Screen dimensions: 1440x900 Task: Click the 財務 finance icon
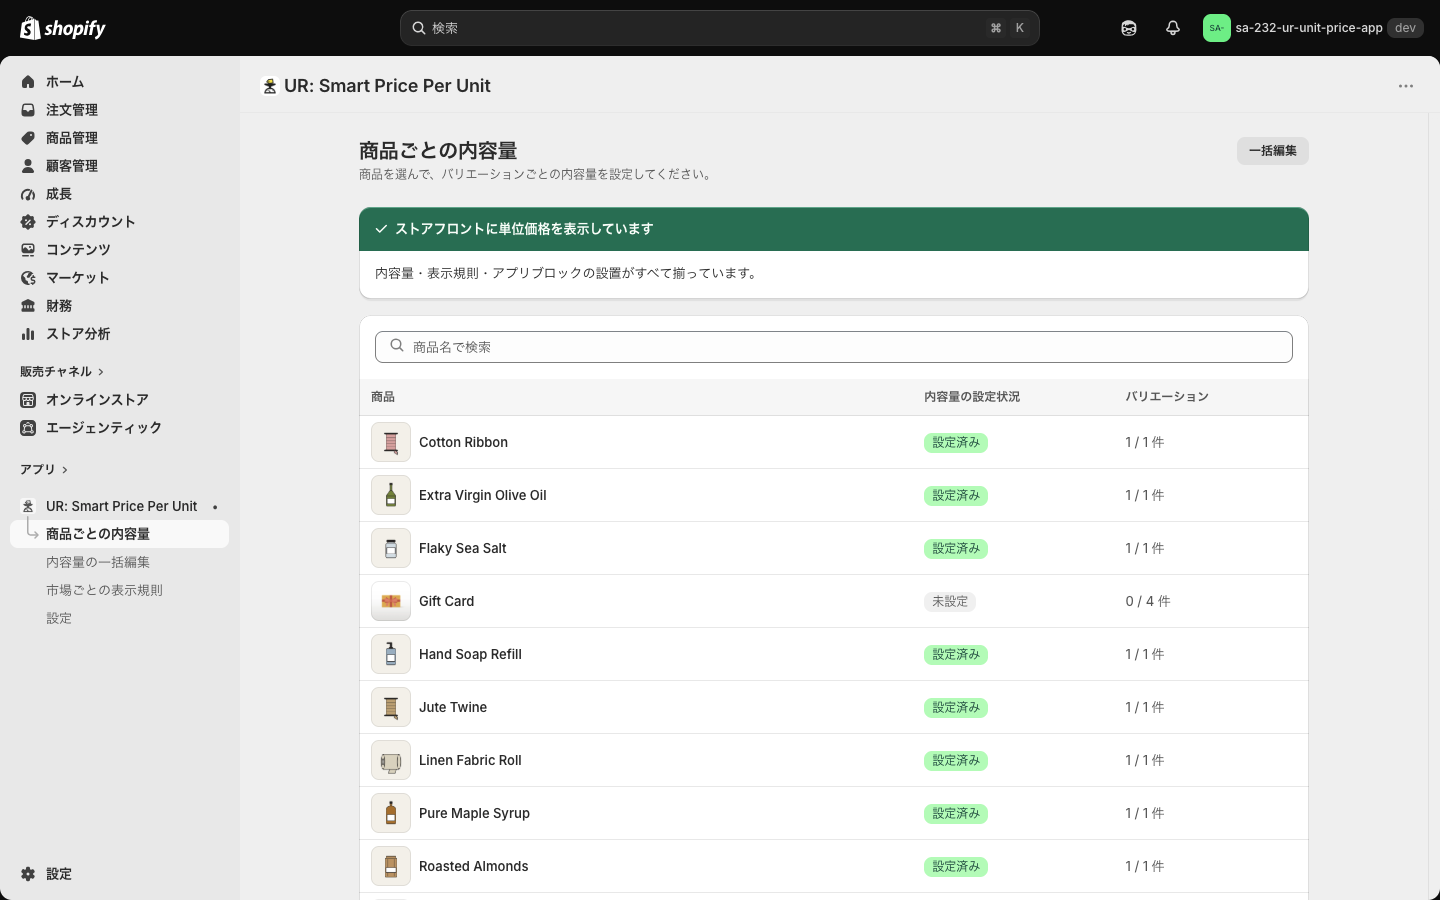point(28,306)
